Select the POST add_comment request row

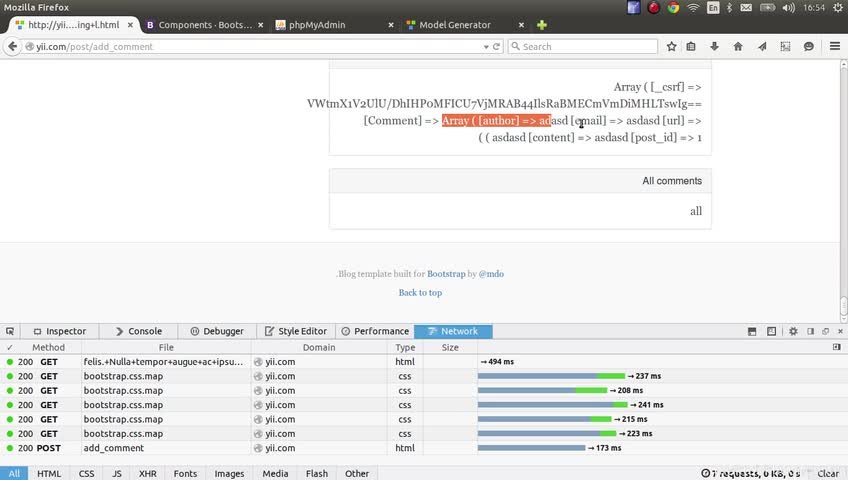[x=424, y=448]
